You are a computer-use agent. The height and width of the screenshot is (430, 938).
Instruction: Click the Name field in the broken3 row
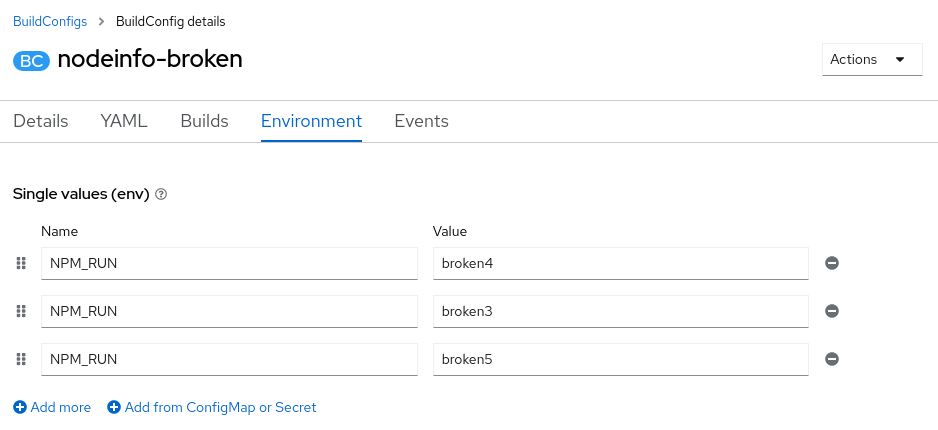pyautogui.click(x=229, y=311)
